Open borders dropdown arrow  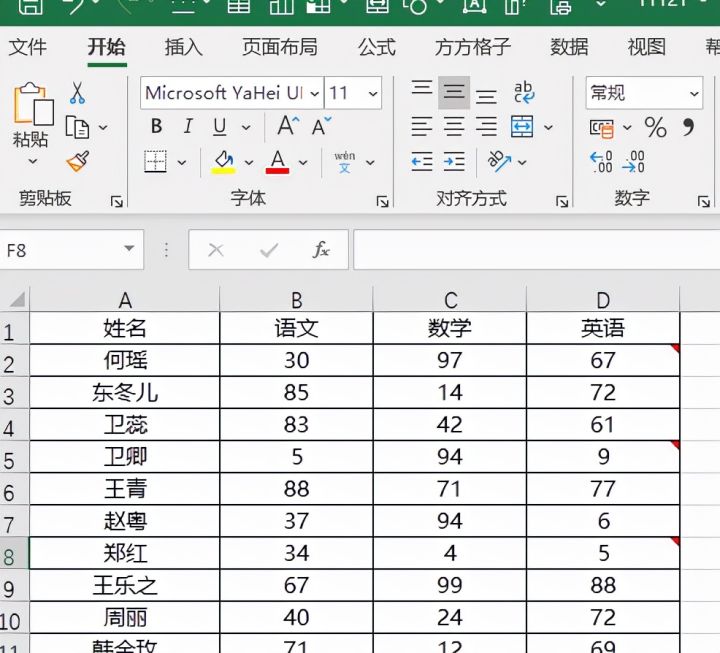click(x=182, y=163)
